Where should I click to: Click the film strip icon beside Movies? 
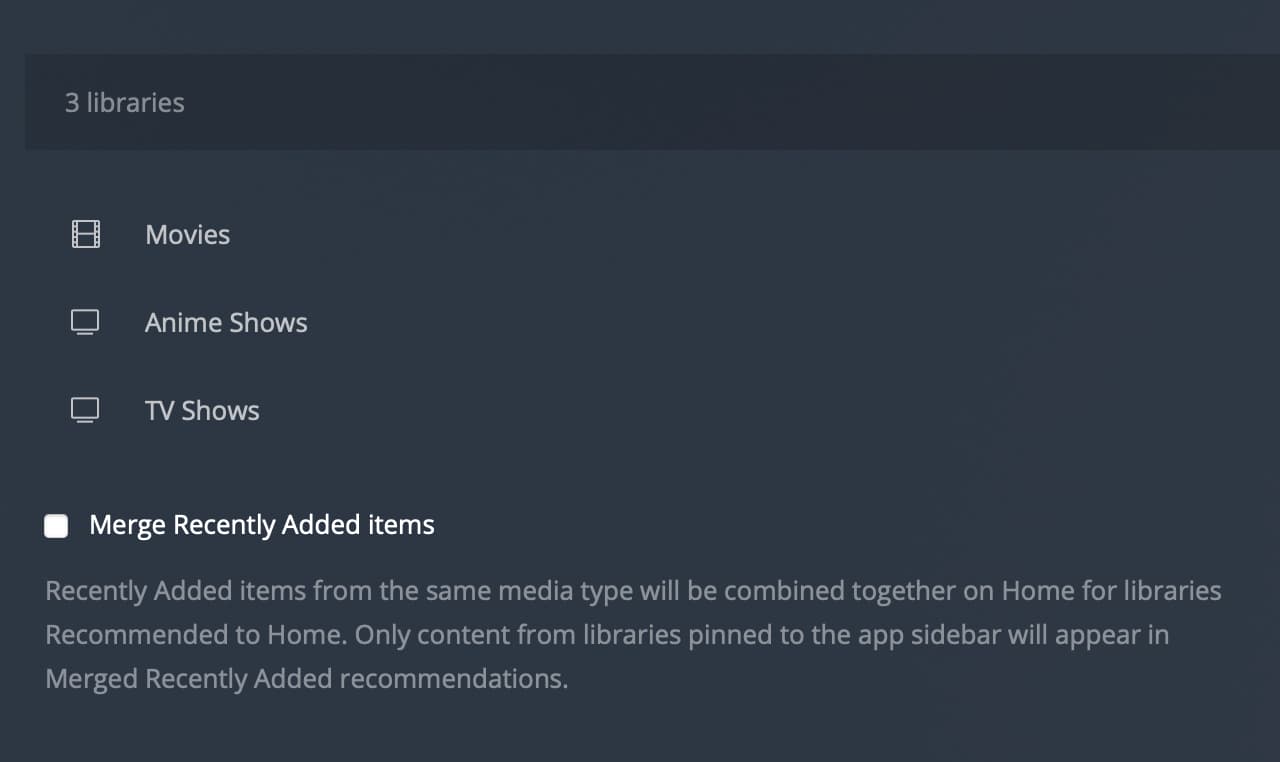tap(86, 235)
